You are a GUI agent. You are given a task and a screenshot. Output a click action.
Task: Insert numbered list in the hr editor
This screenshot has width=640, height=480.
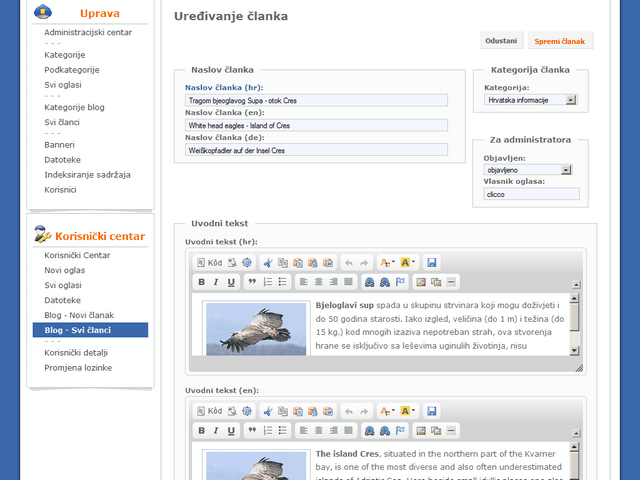tap(268, 282)
